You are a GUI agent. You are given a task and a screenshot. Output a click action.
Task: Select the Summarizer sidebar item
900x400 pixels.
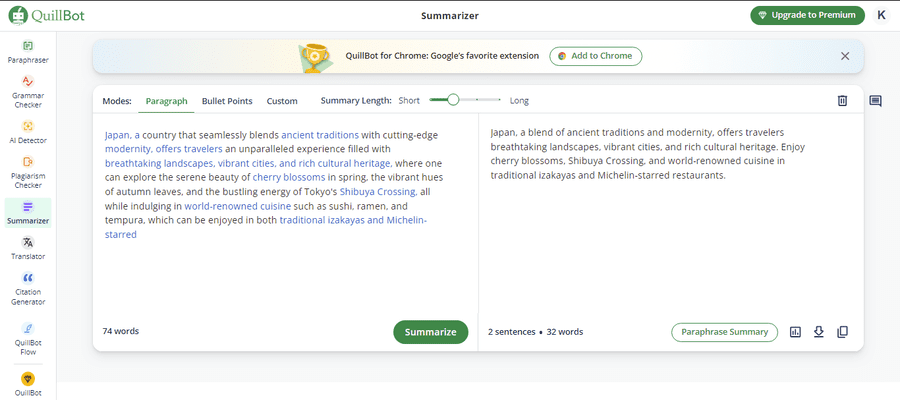point(28,213)
